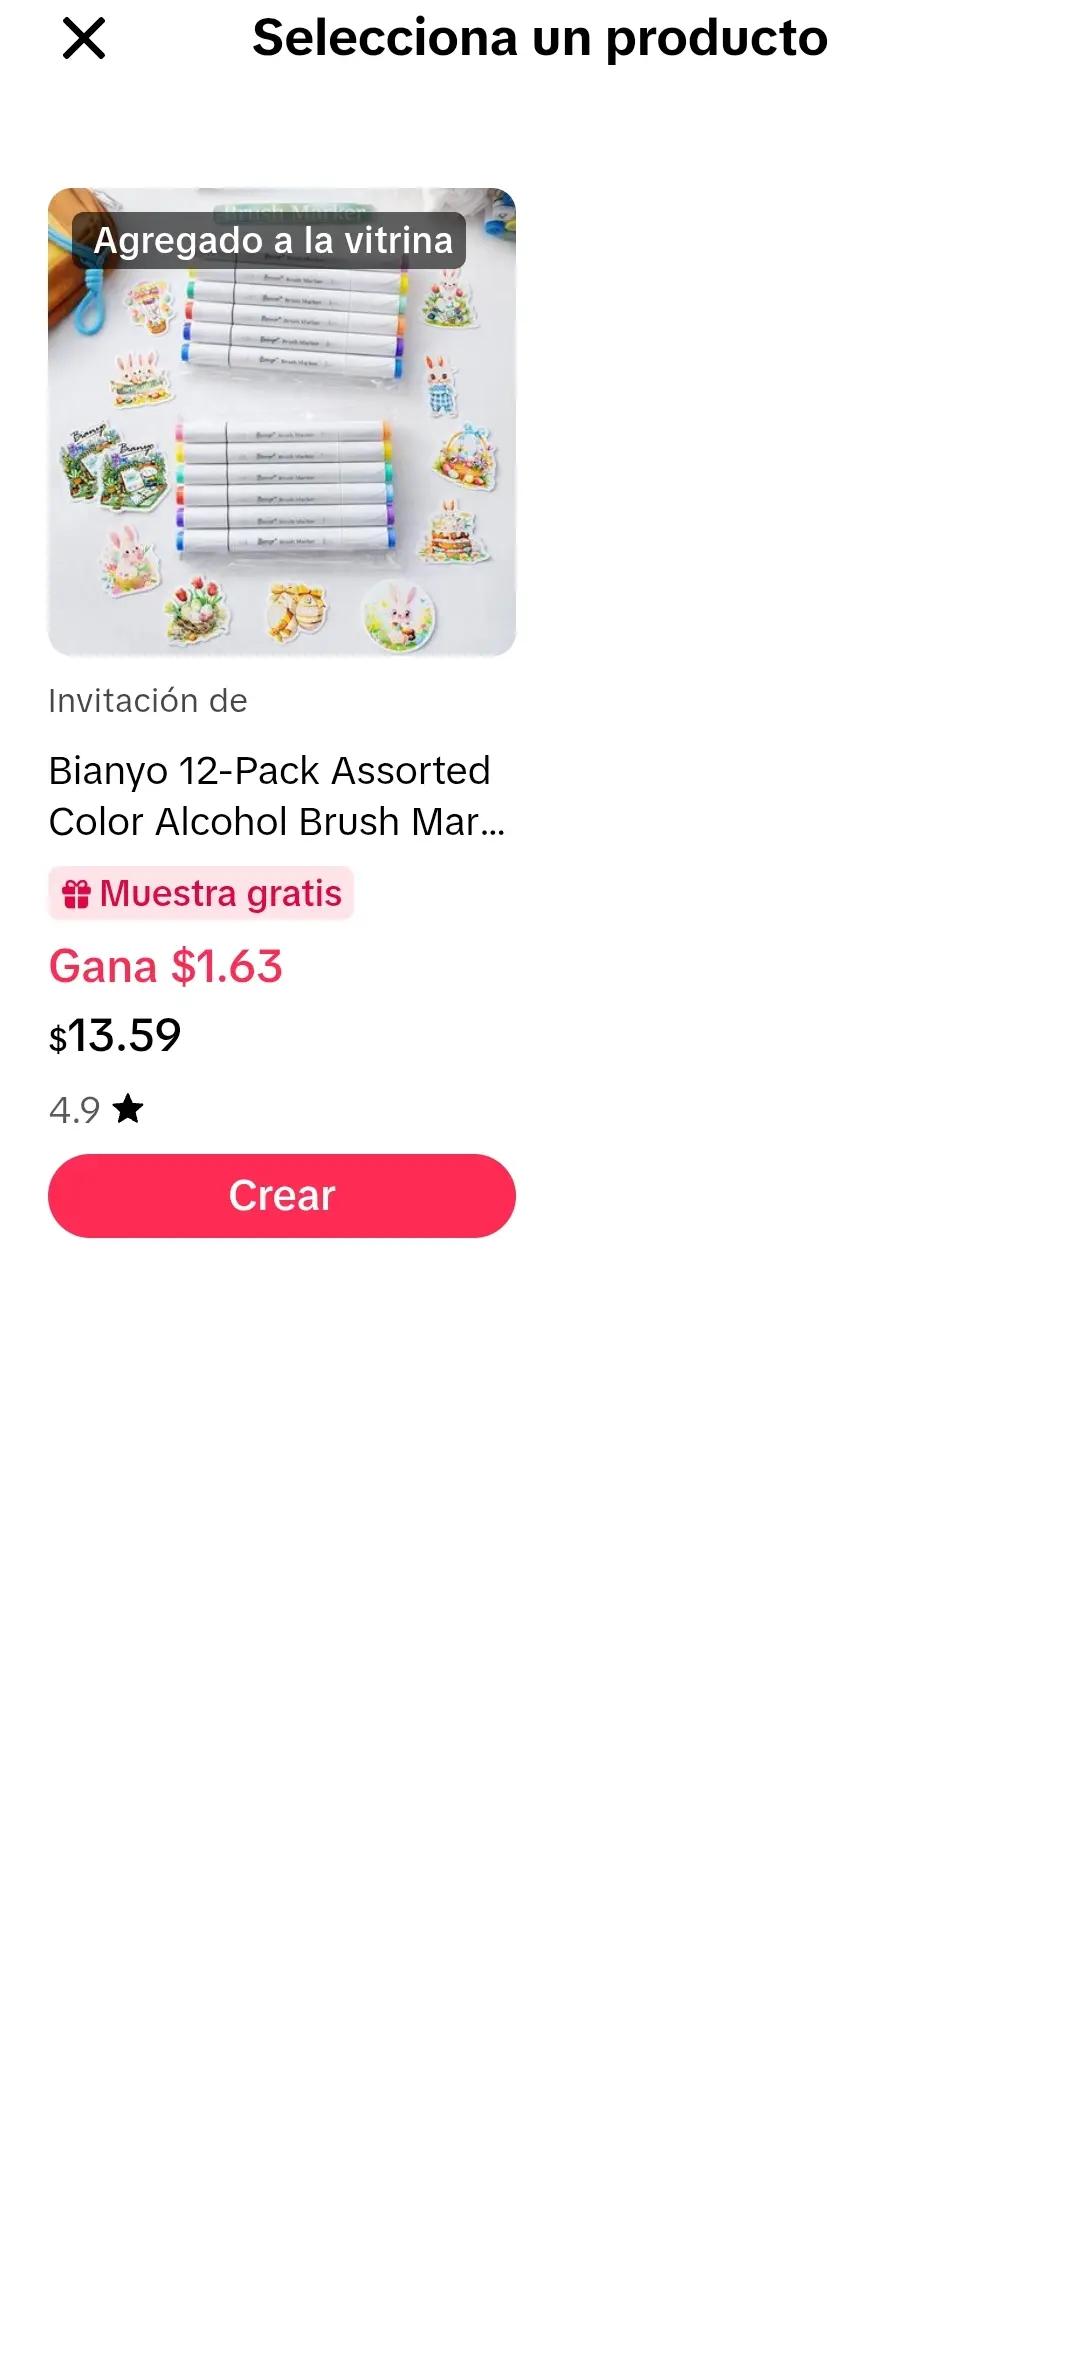Click the gift icon in Muestra gratis
This screenshot has height=2372, width=1080.
(76, 893)
